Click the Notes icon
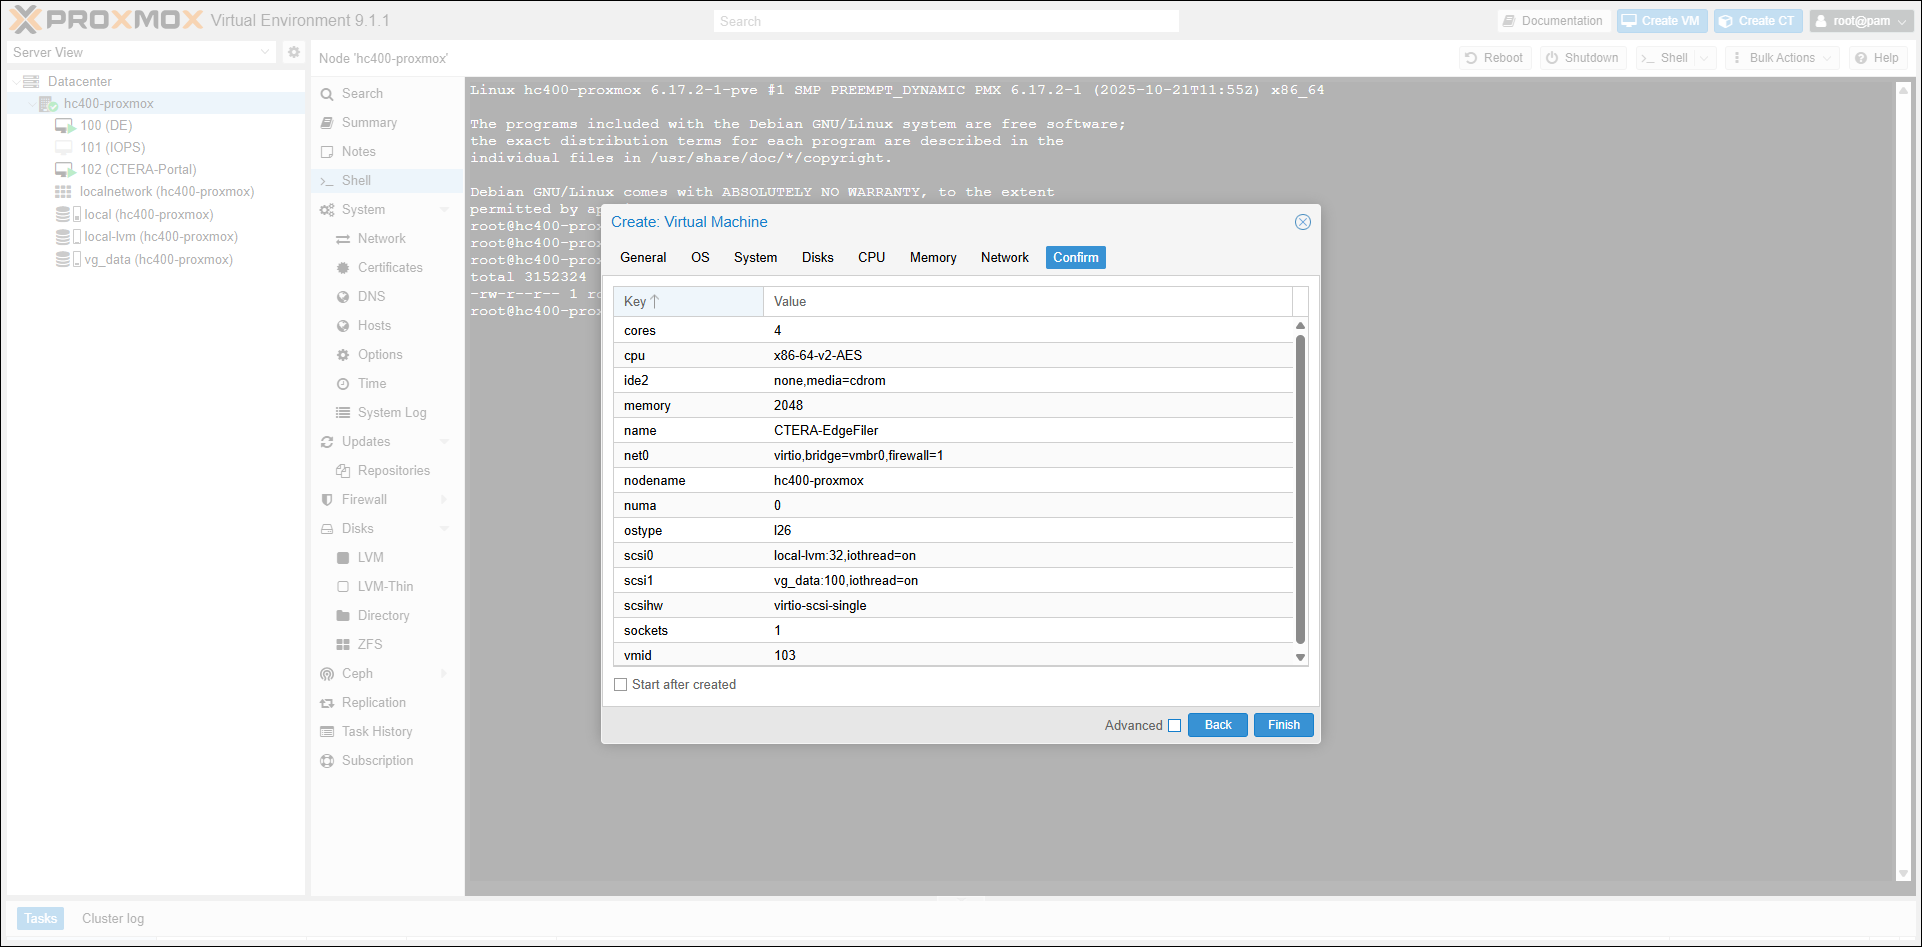This screenshot has height=947, width=1922. point(327,152)
